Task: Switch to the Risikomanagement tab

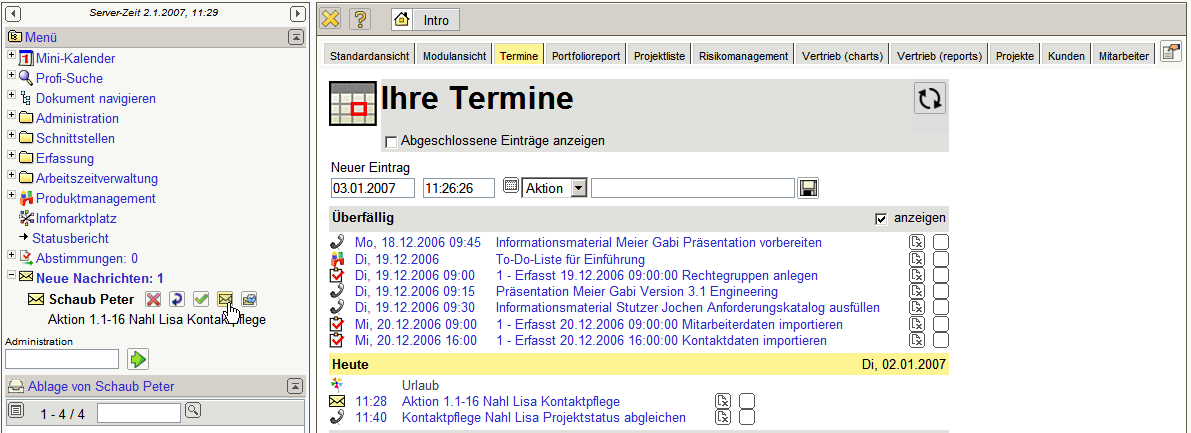Action: coord(743,56)
